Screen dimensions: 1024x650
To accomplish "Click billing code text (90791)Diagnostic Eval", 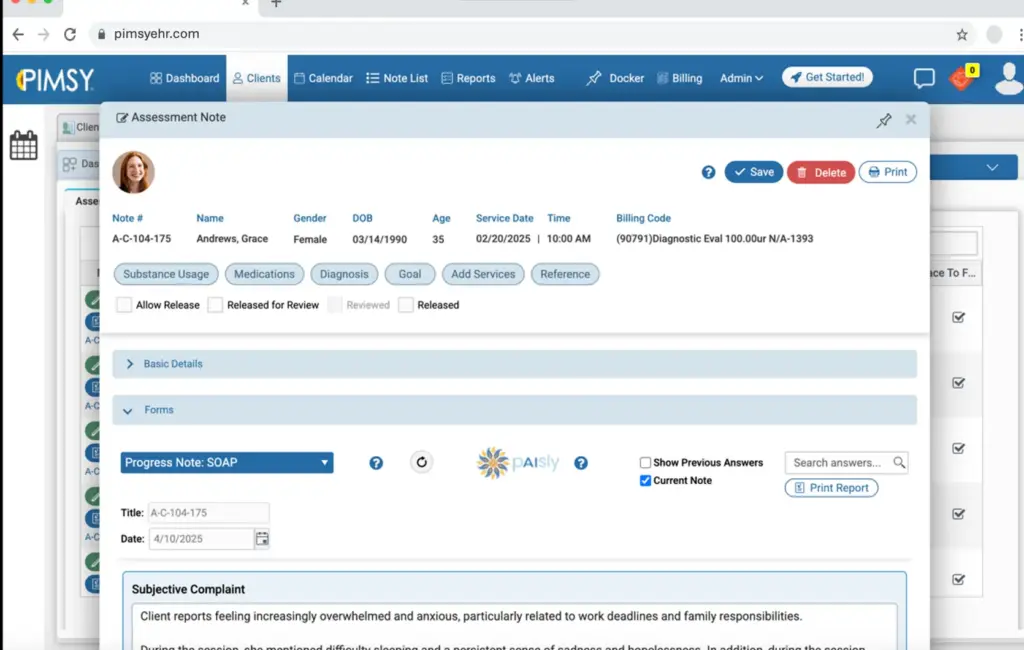I will click(x=714, y=239).
